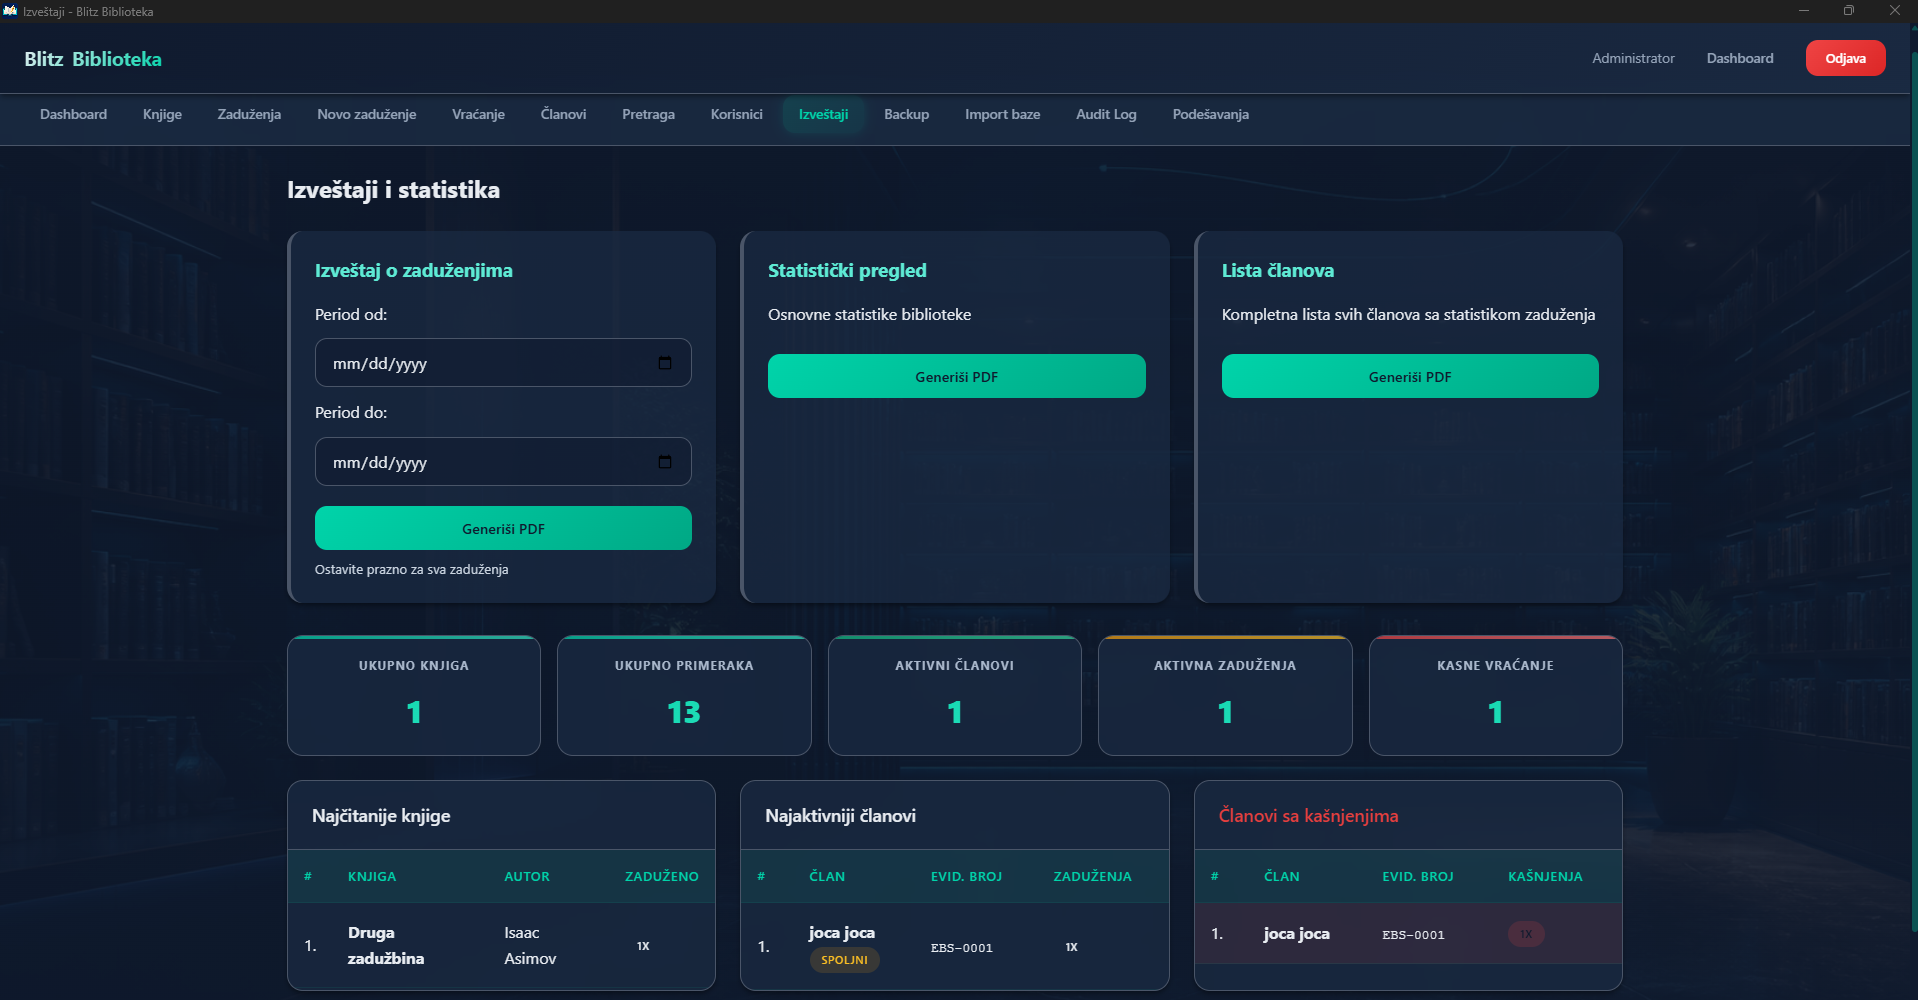
Task: Open the Novo zaduženje tab
Action: (x=366, y=114)
